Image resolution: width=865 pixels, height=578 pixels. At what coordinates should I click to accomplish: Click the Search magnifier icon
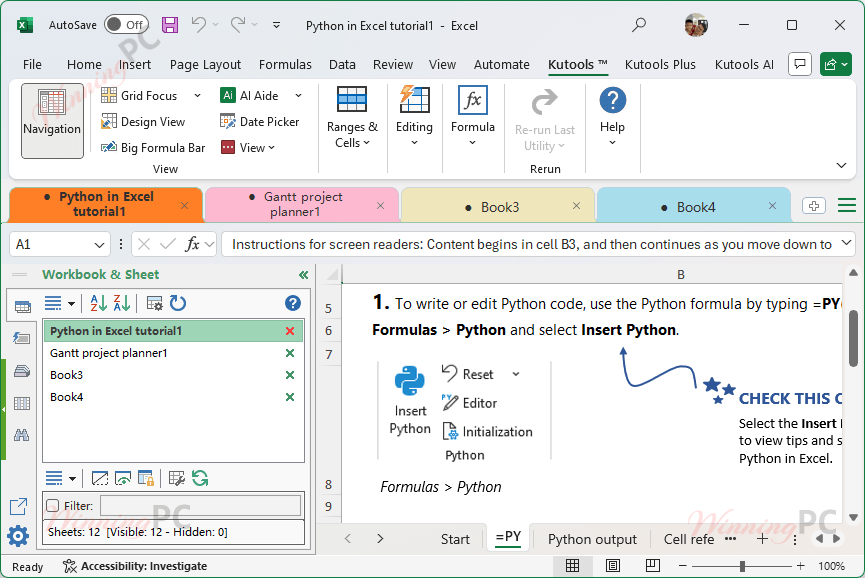[639, 25]
